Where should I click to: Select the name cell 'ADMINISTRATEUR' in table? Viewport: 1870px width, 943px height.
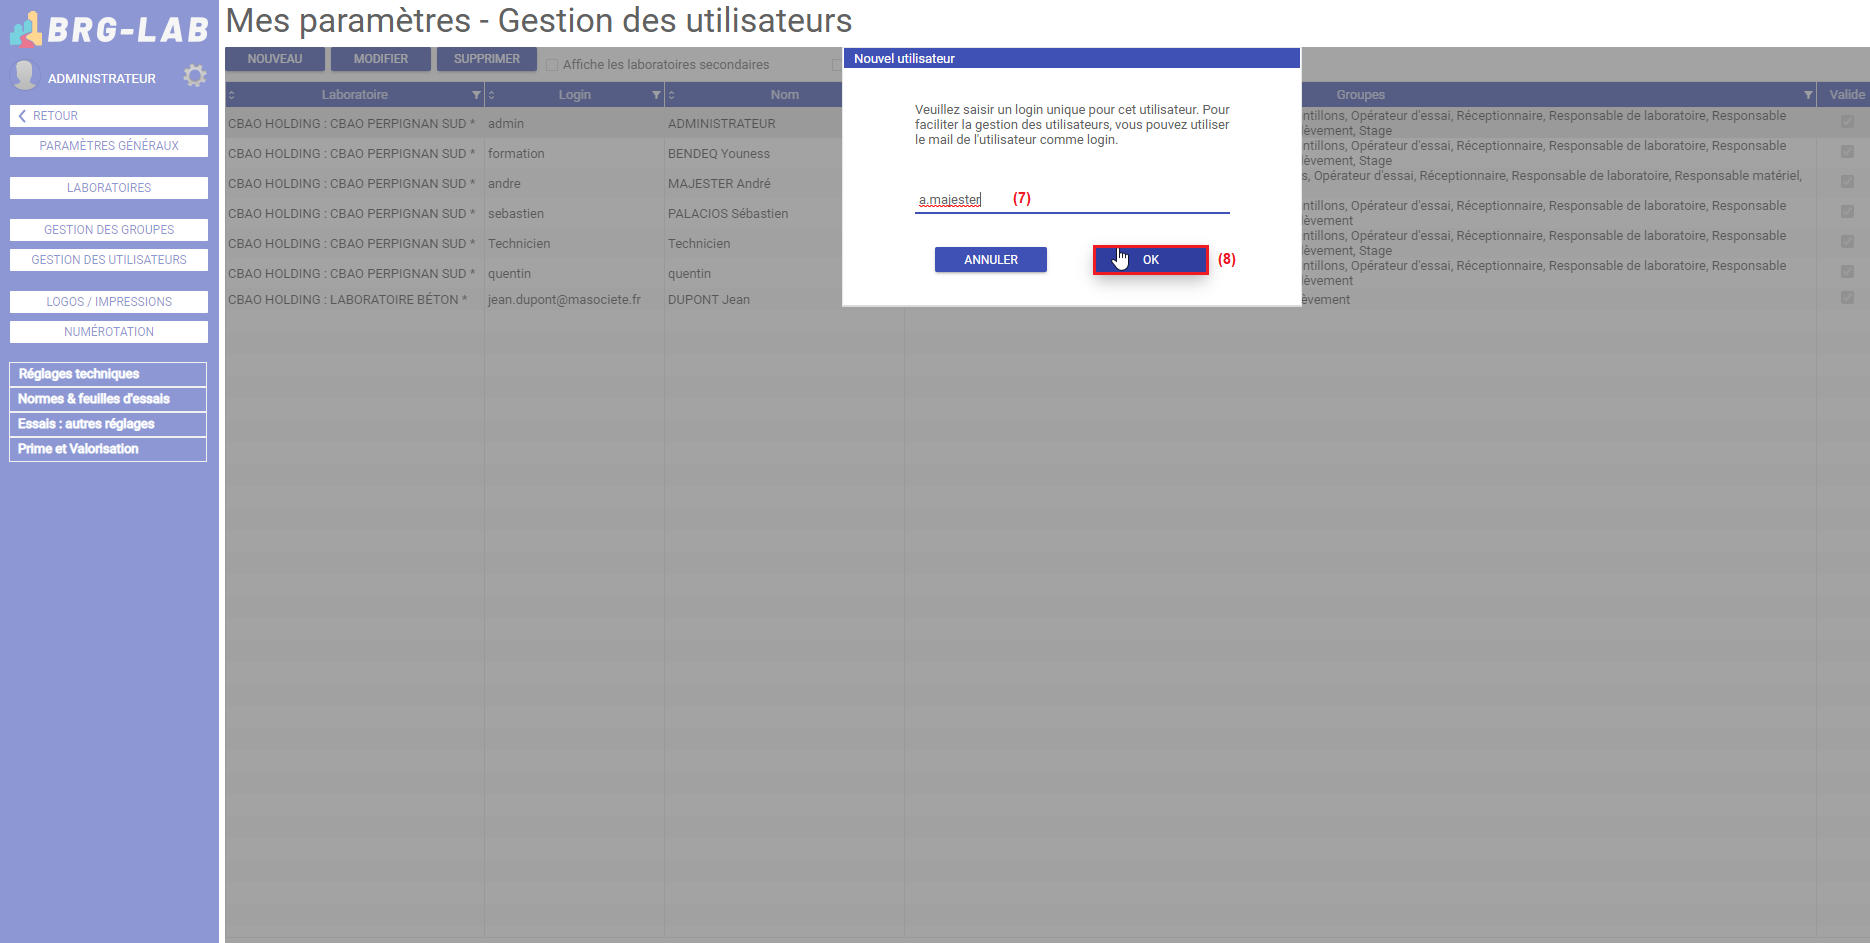click(721, 124)
